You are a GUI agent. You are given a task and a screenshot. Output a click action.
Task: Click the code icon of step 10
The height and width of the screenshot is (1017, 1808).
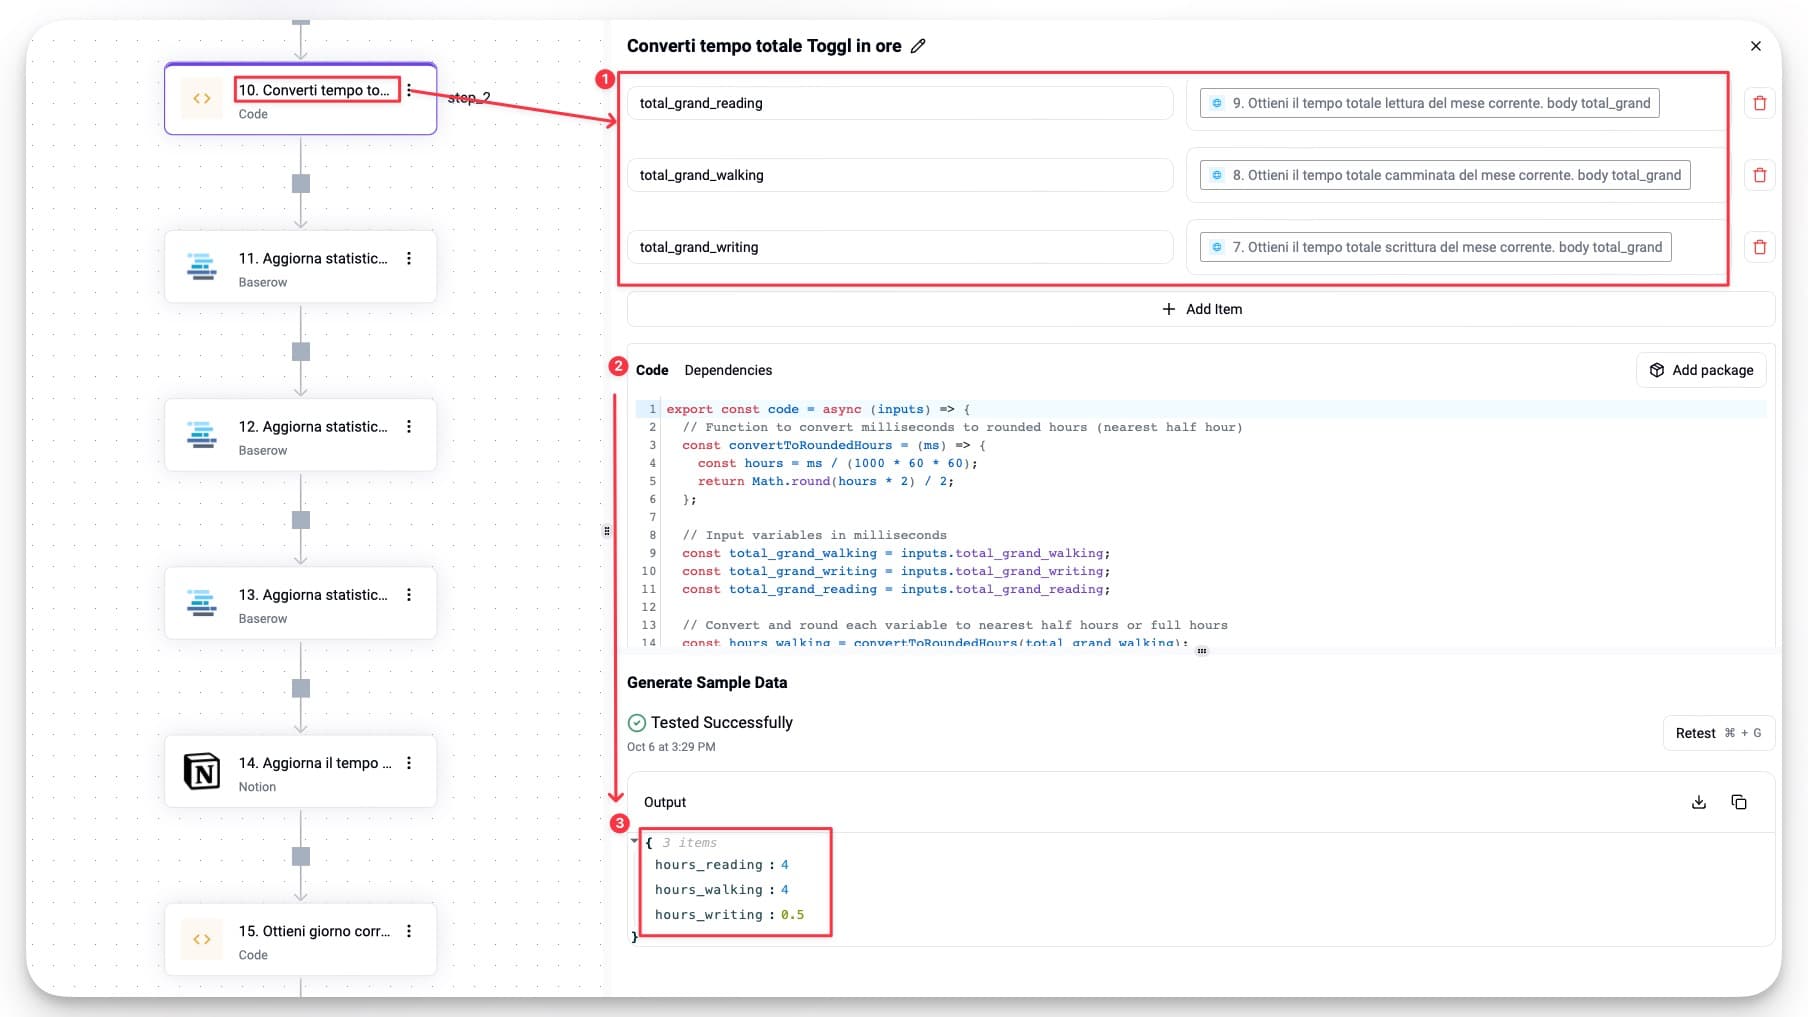pos(202,98)
